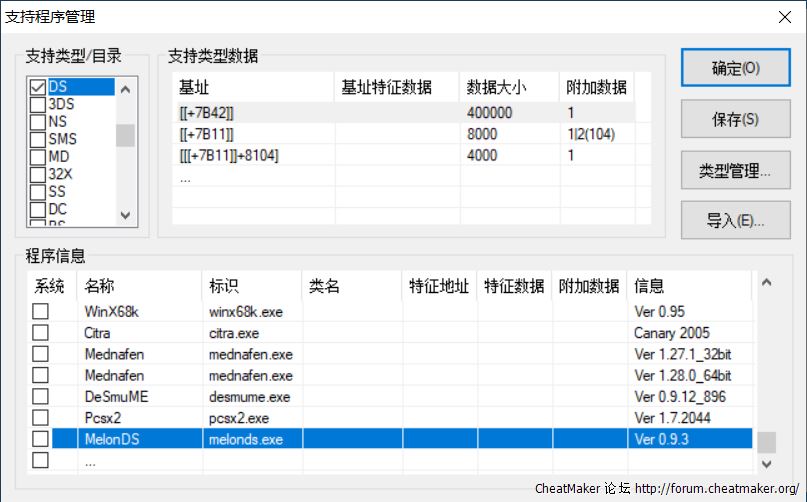Enable the 3DS type checkbox
The height and width of the screenshot is (502, 807).
click(x=38, y=105)
